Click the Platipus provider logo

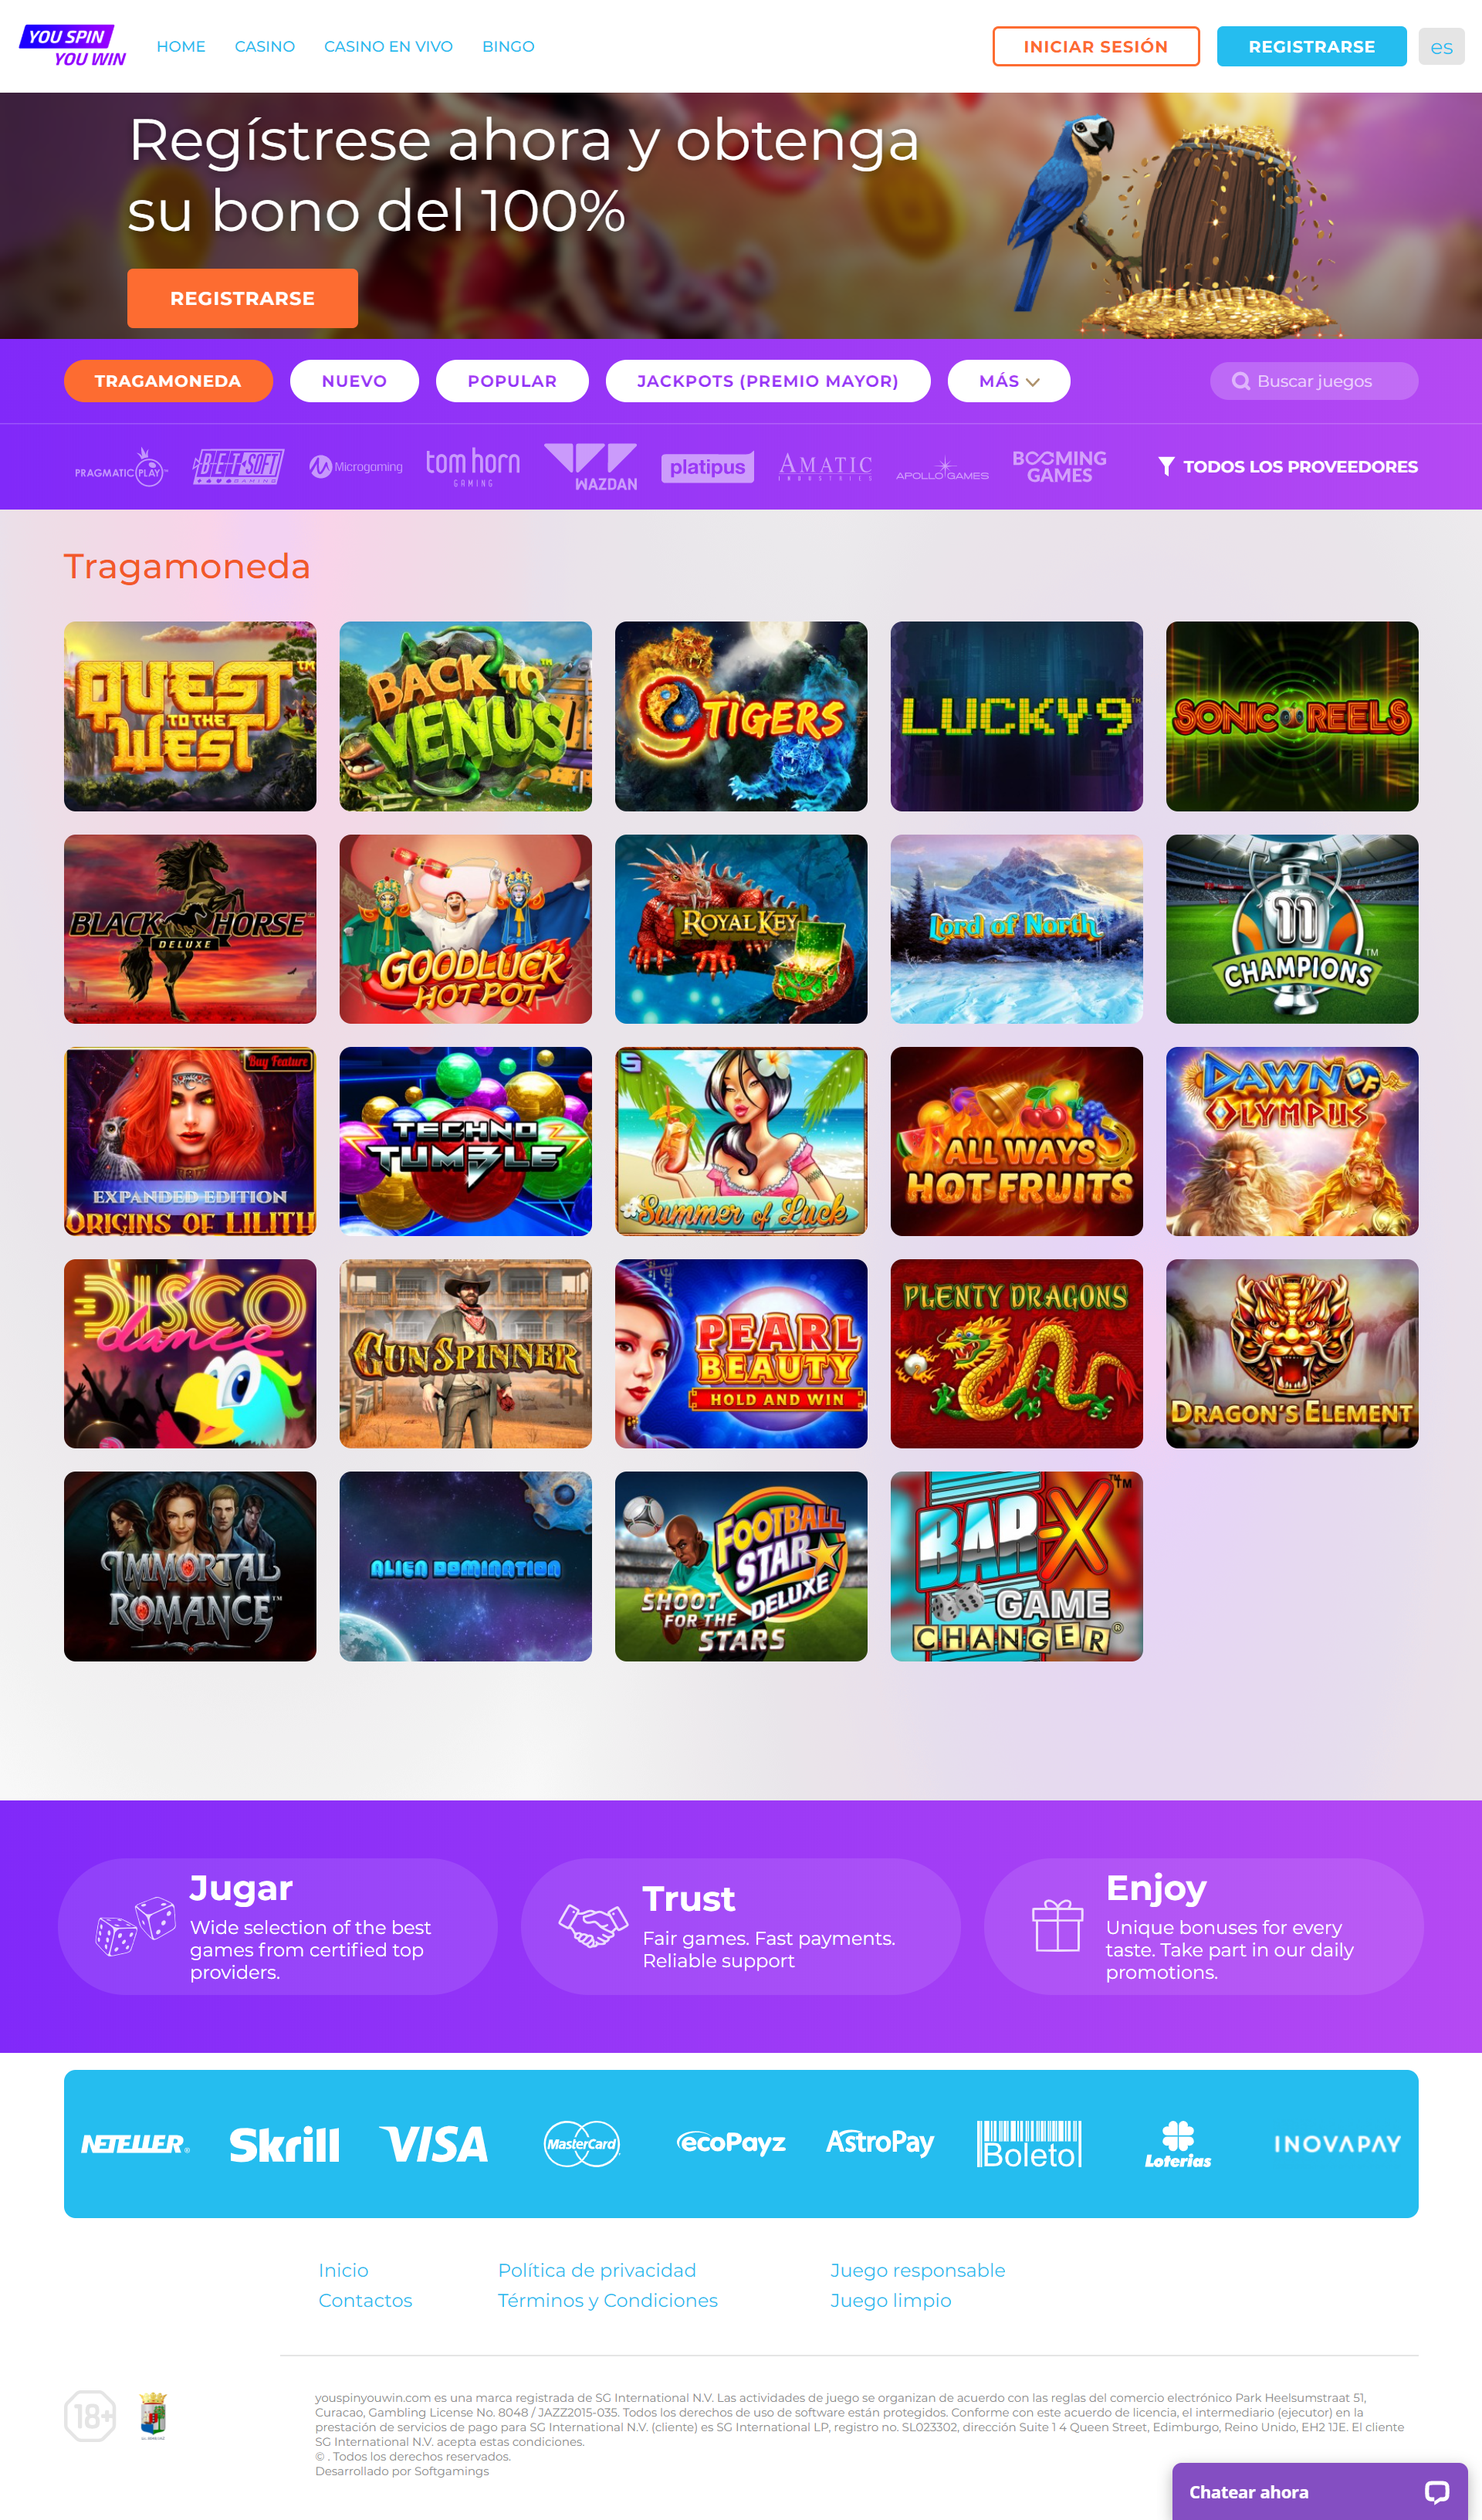707,466
